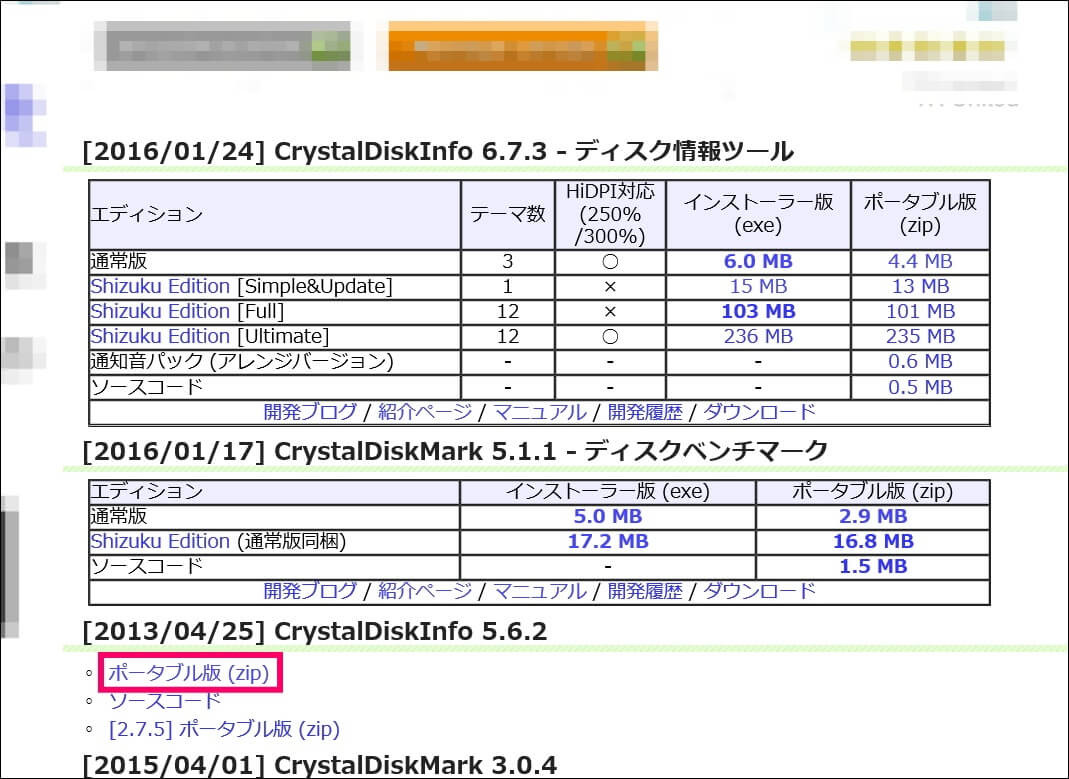This screenshot has width=1069, height=779.
Task: Open 開発ブログ link in CrystalDiskMark 5.1.1 table
Action: coord(310,591)
